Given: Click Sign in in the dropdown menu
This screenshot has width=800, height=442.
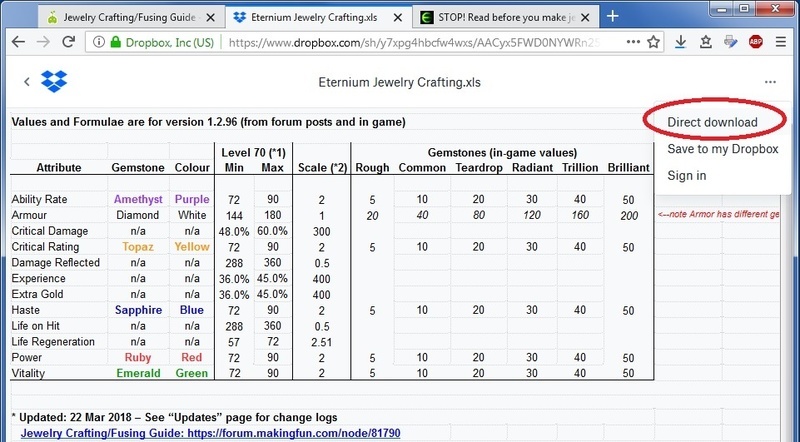Looking at the screenshot, I should (687, 175).
